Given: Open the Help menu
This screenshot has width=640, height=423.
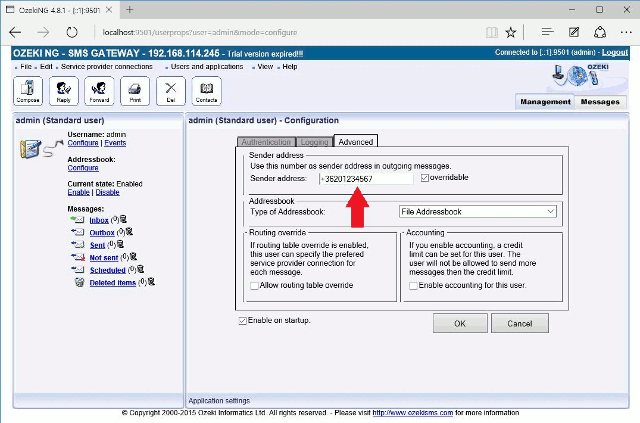Looking at the screenshot, I should pos(290,67).
